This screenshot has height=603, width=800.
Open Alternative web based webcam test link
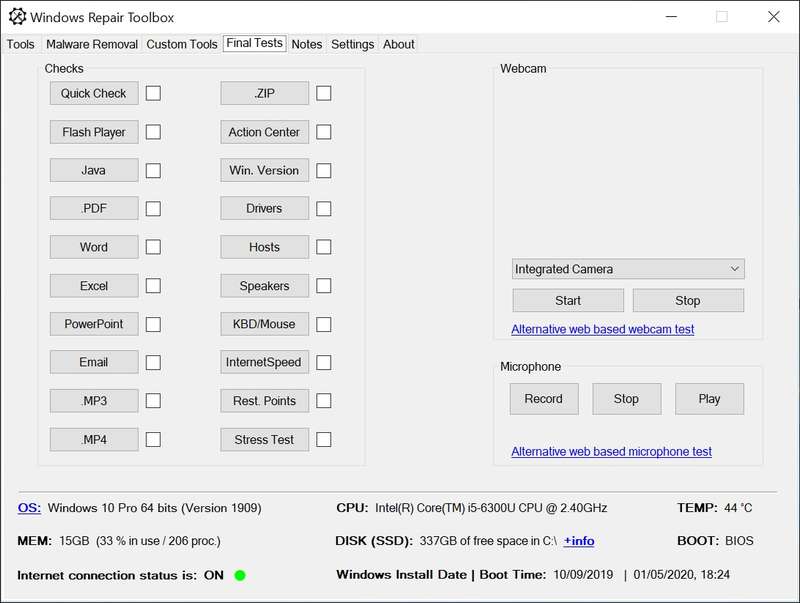[602, 329]
